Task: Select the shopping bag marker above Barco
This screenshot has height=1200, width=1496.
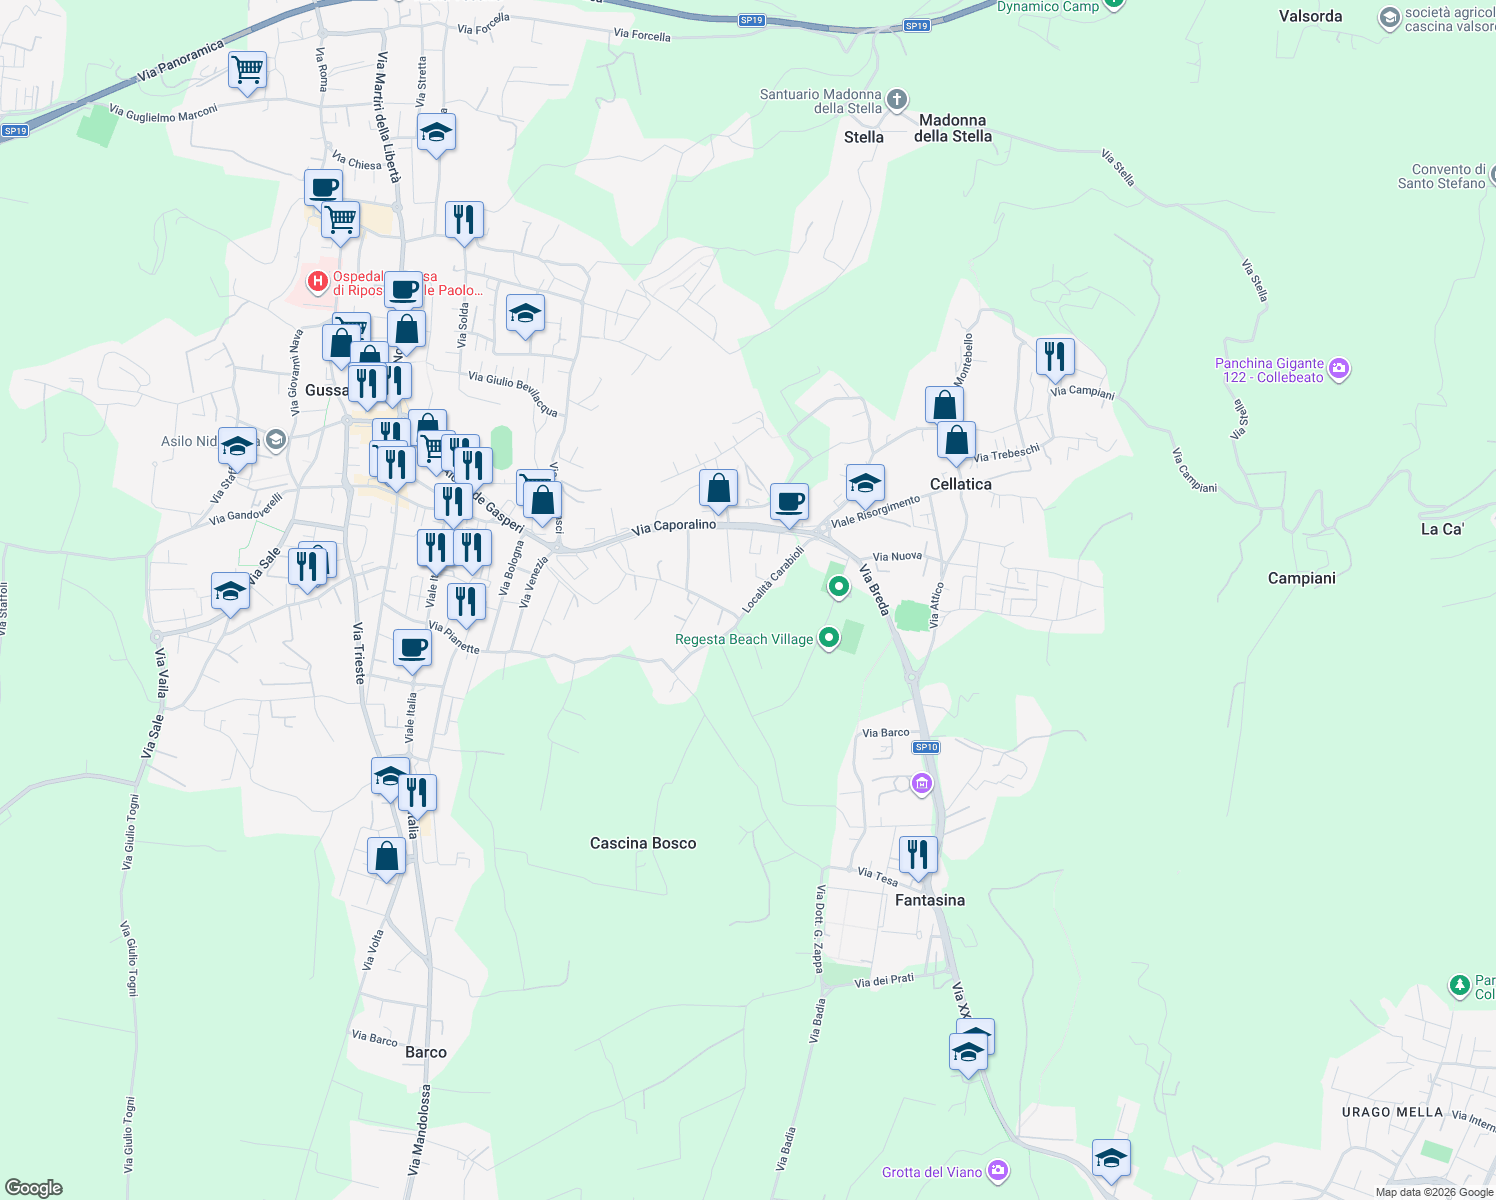Action: tap(386, 856)
